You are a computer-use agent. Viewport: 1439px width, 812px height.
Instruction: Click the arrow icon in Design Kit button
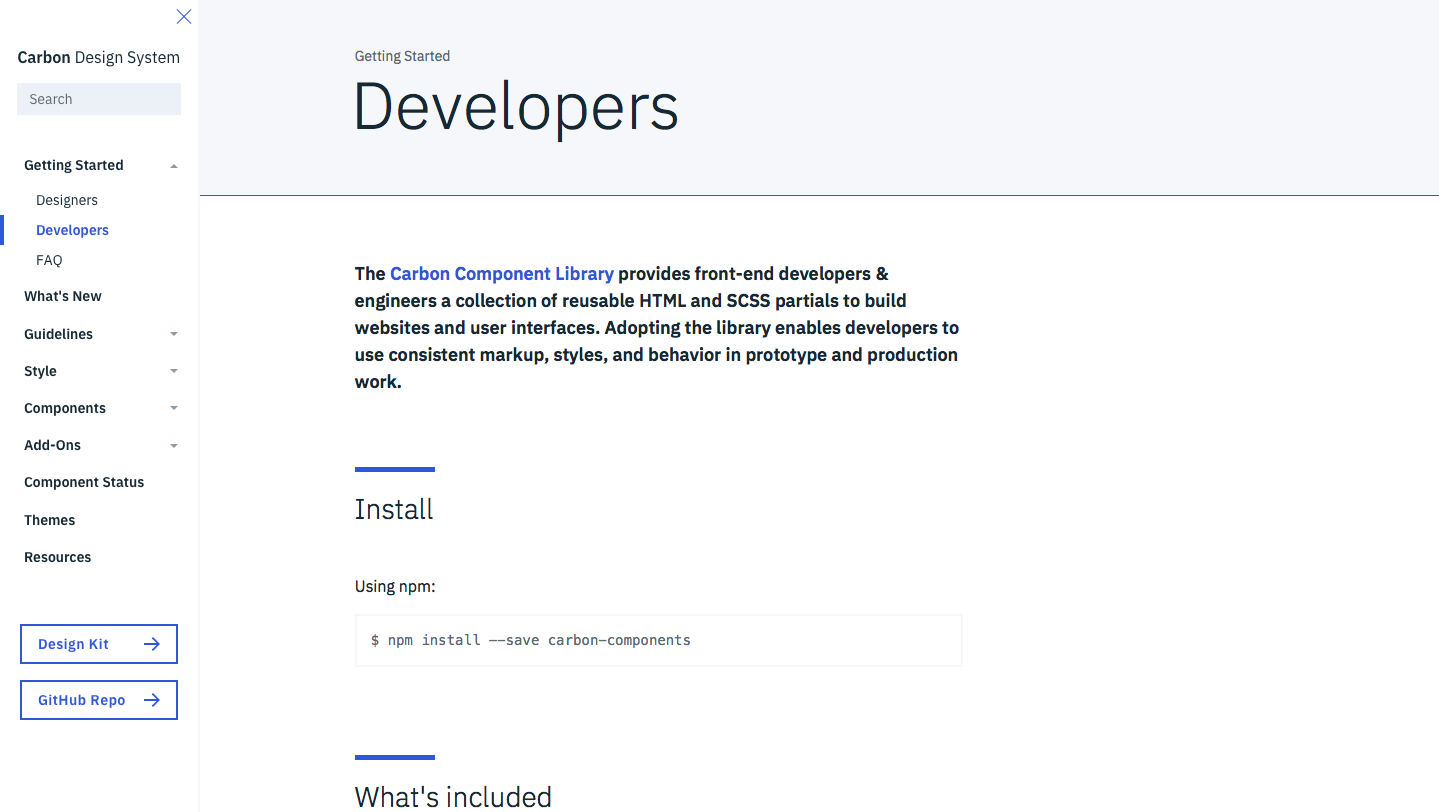(152, 644)
